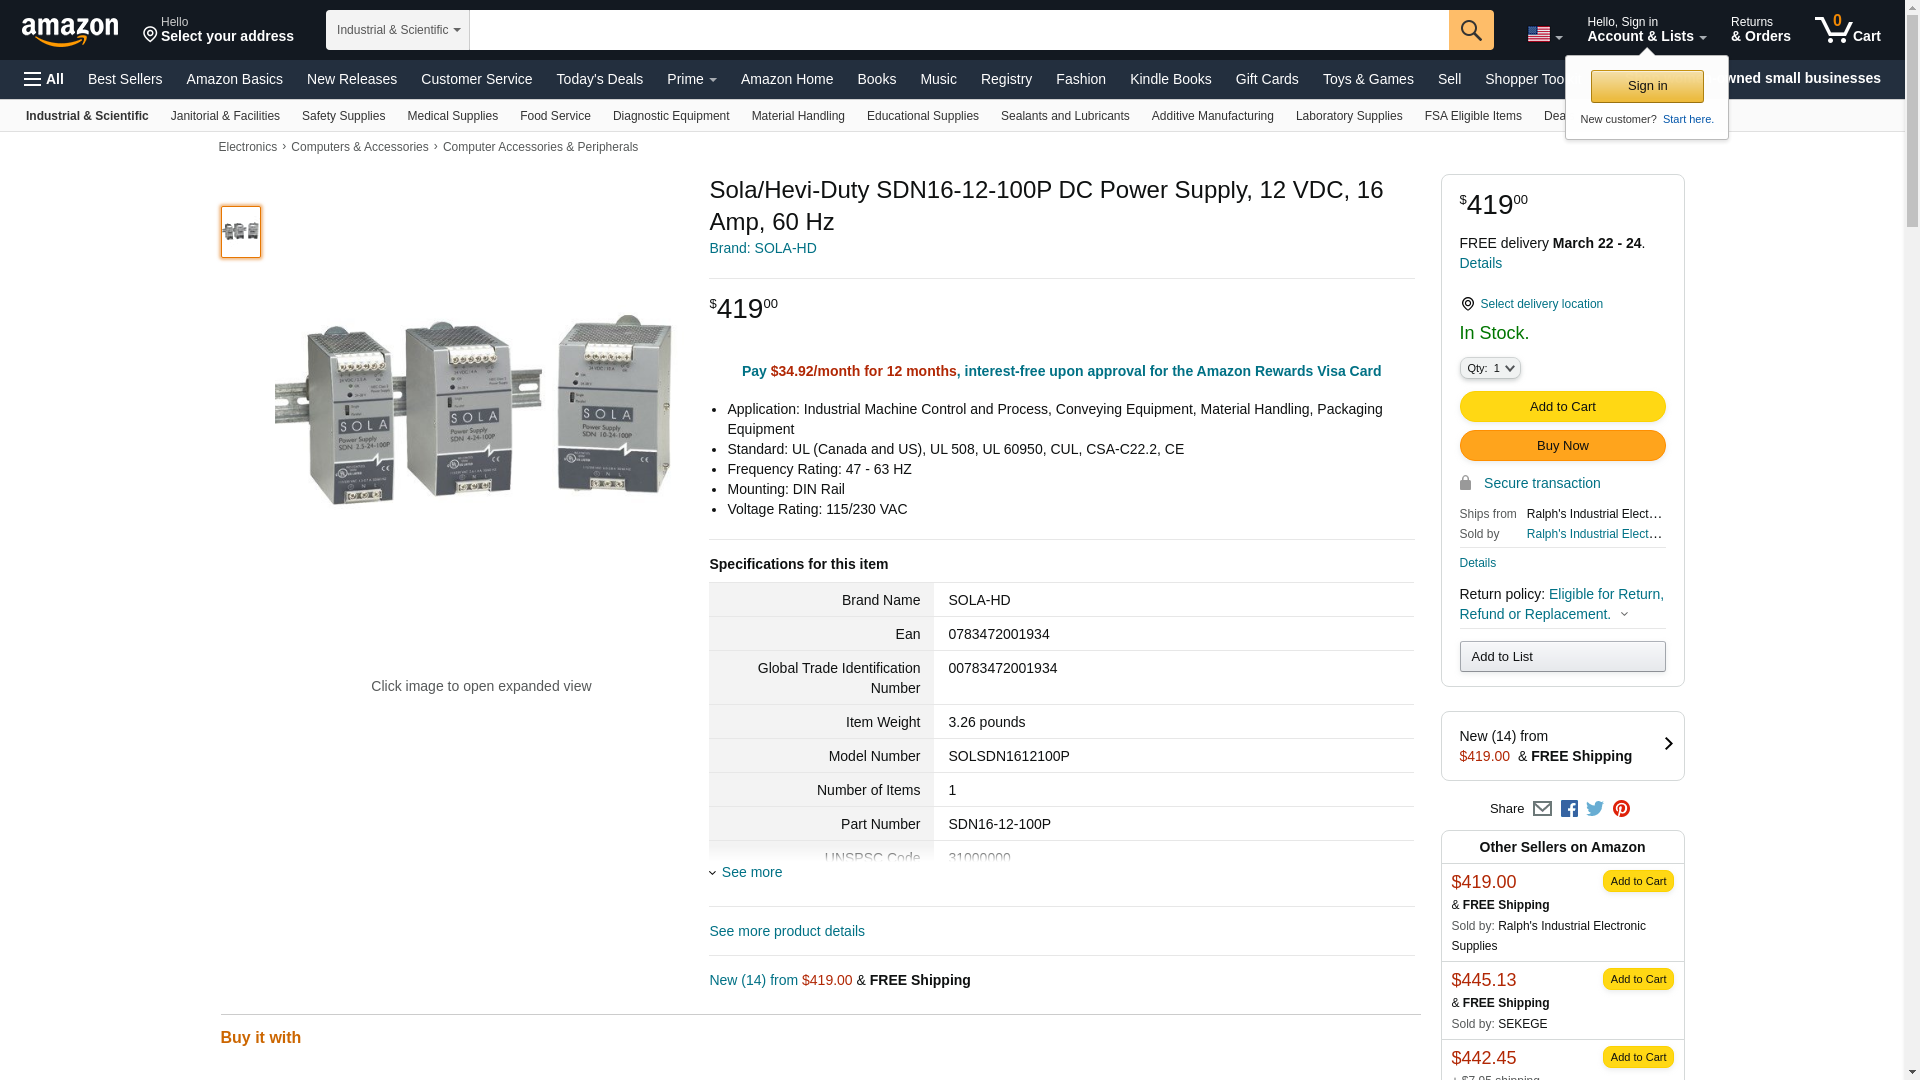The width and height of the screenshot is (1920, 1080).
Task: Open the Qty quantity dropdown
Action: pyautogui.click(x=1489, y=369)
